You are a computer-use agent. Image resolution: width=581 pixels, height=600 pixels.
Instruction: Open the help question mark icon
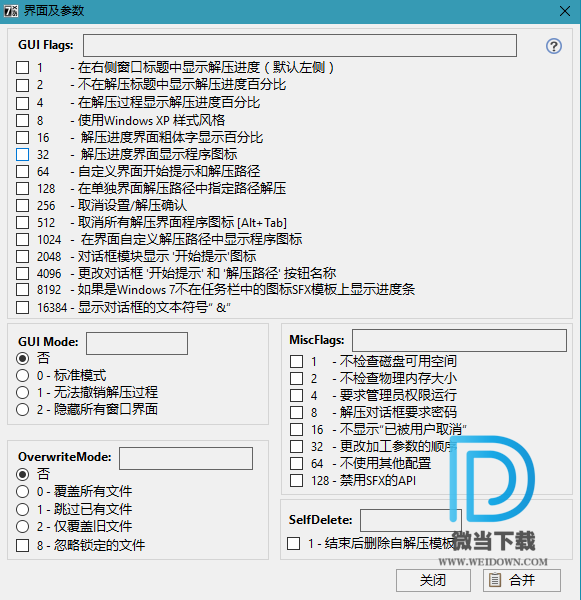click(x=553, y=46)
